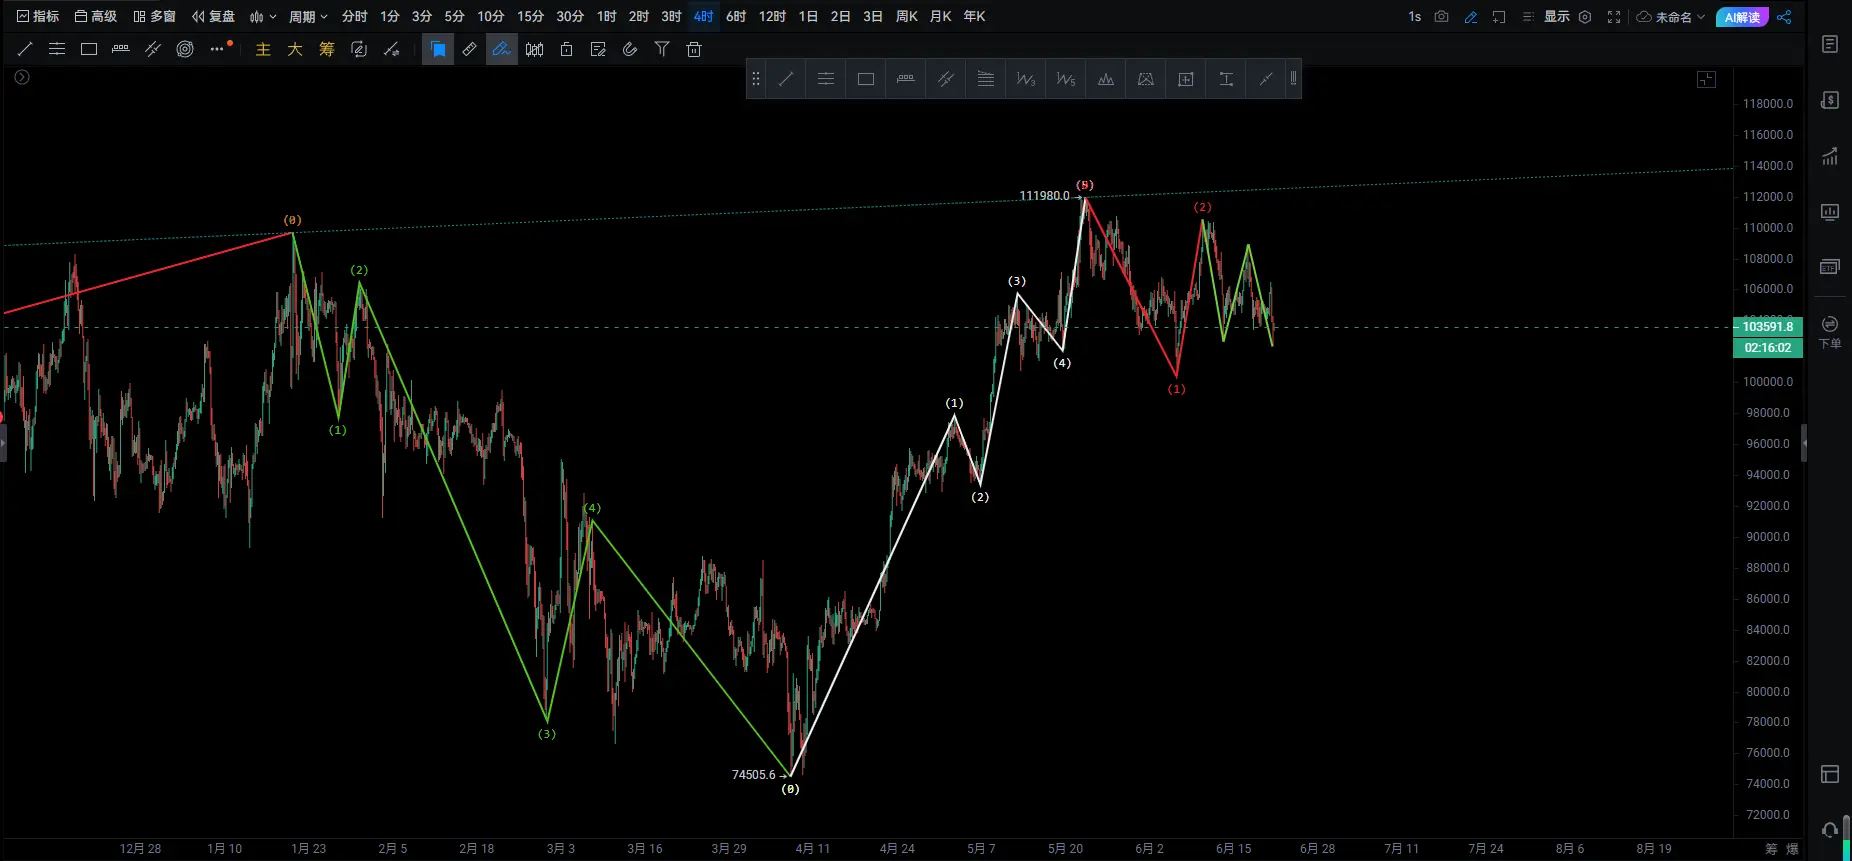Toggle the blue drawing pencil mode
1852x861 pixels.
1470,17
